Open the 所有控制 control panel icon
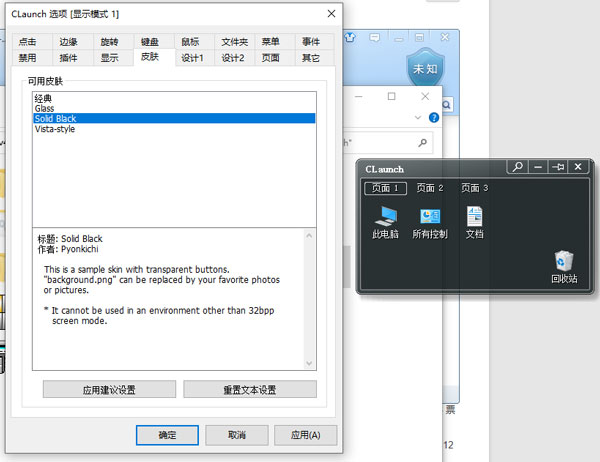 click(x=430, y=222)
